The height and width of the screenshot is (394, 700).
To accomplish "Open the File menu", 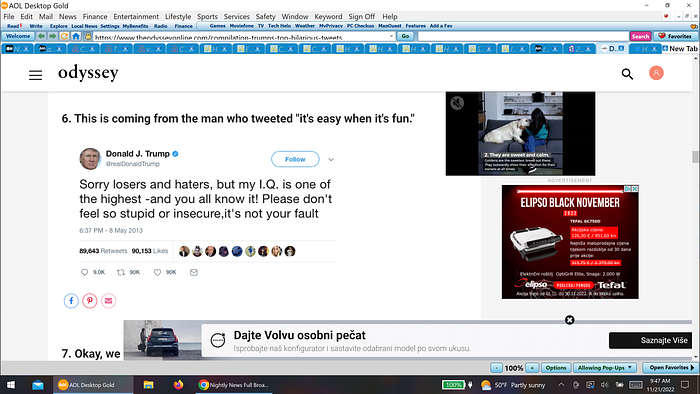I will (9, 17).
